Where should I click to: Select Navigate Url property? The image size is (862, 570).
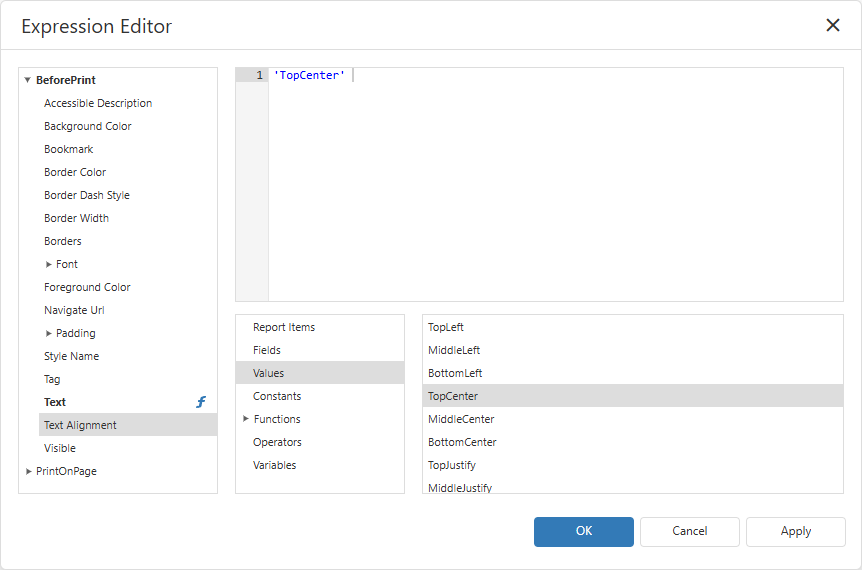click(74, 311)
